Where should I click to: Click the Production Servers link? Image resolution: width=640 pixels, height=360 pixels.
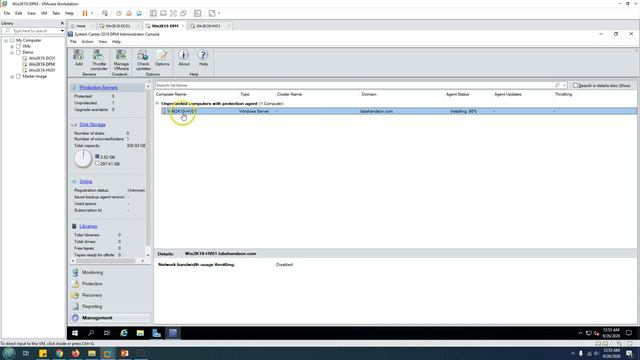pyautogui.click(x=98, y=87)
